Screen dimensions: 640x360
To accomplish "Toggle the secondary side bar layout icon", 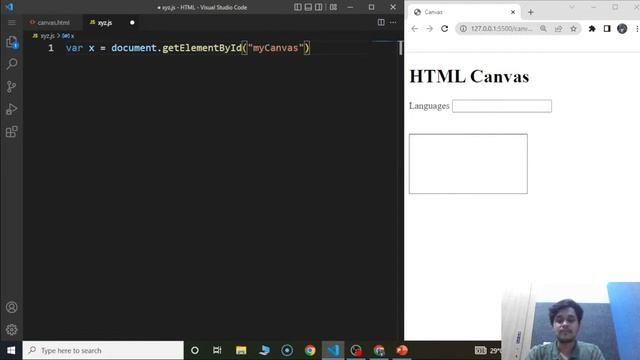I will [318, 7].
